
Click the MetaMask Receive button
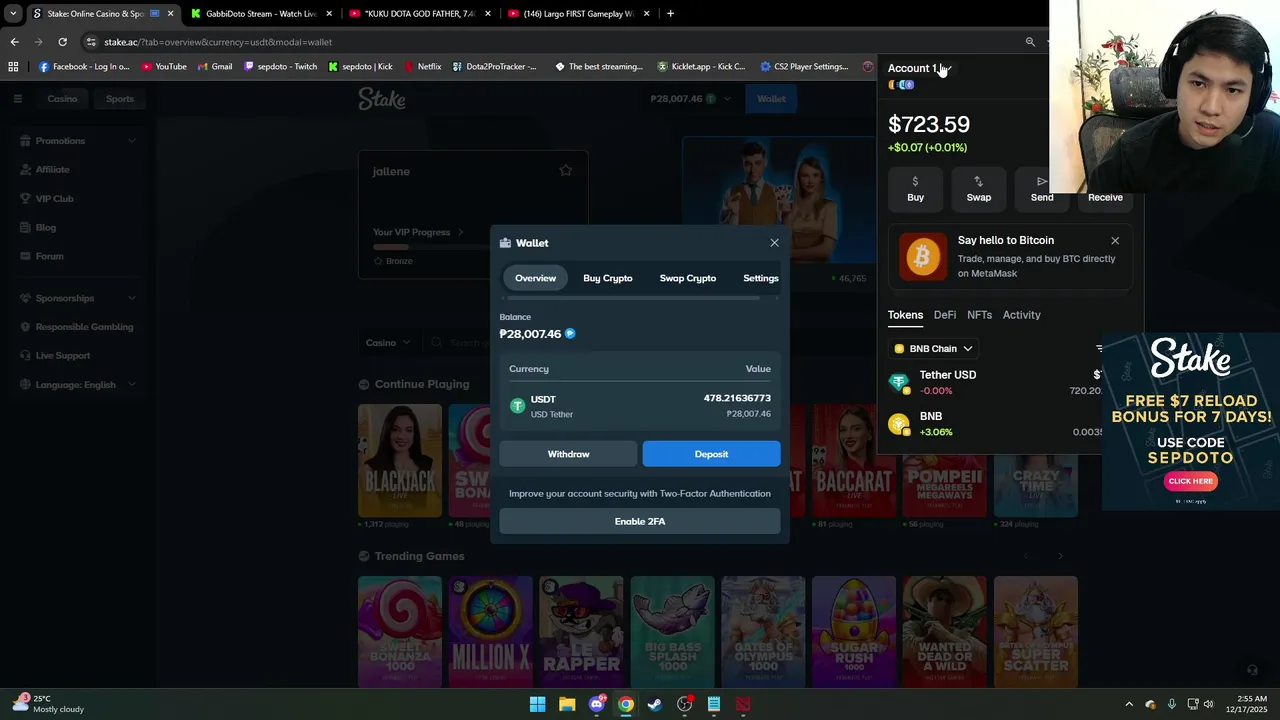[1105, 188]
